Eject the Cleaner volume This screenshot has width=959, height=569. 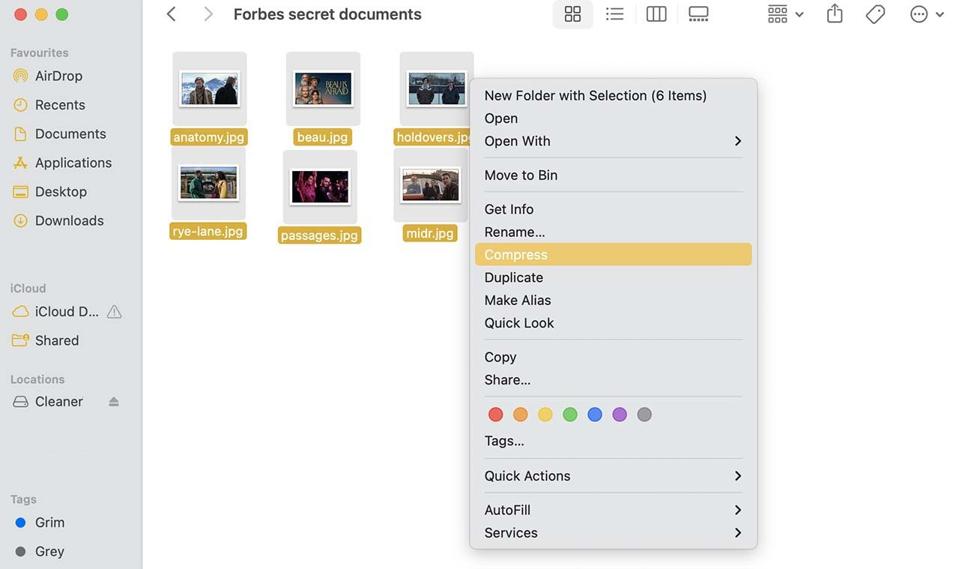[x=114, y=402]
